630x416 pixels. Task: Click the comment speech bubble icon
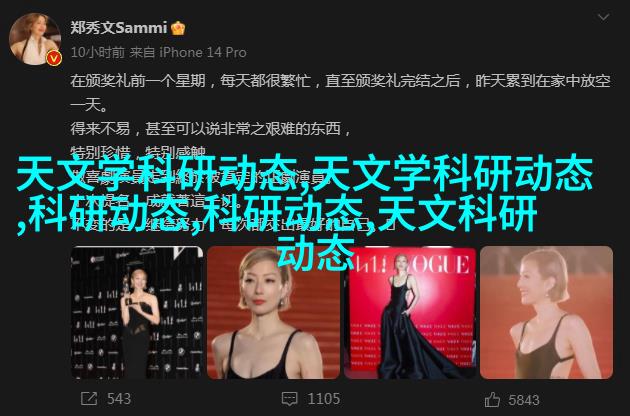point(289,399)
